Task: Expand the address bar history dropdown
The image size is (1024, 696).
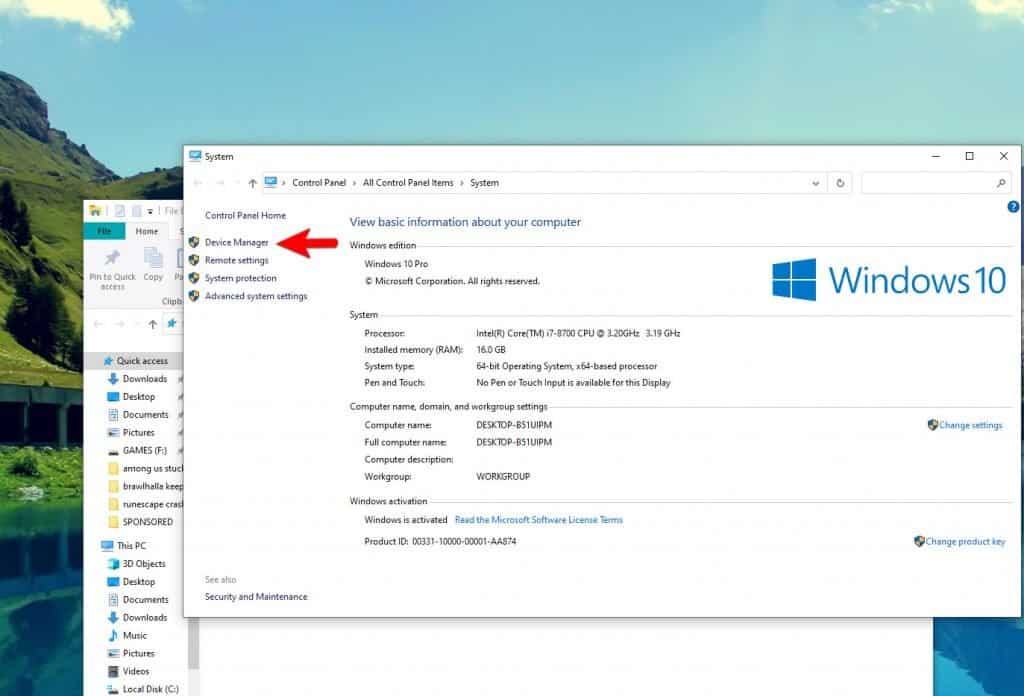Action: coord(816,183)
